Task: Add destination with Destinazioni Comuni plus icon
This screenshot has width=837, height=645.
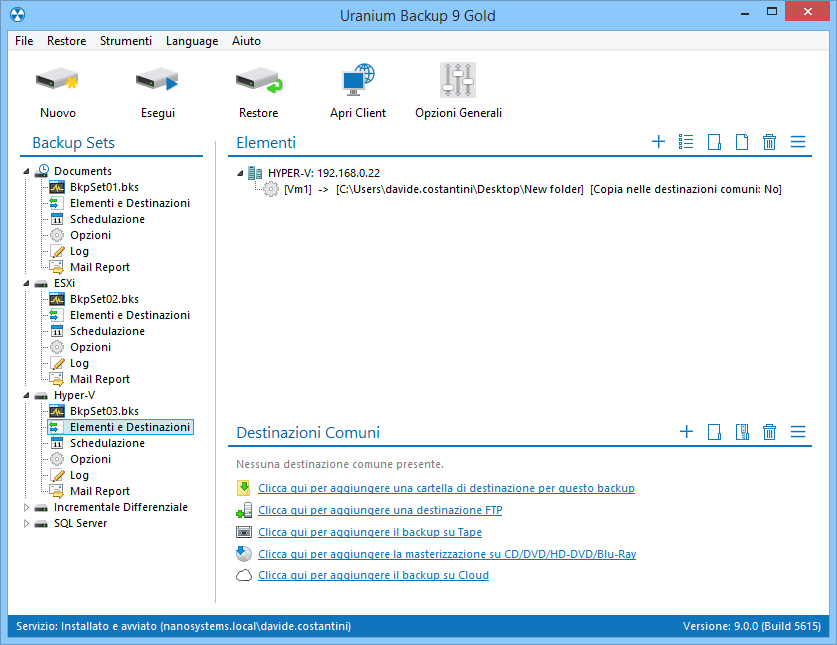Action: [686, 431]
